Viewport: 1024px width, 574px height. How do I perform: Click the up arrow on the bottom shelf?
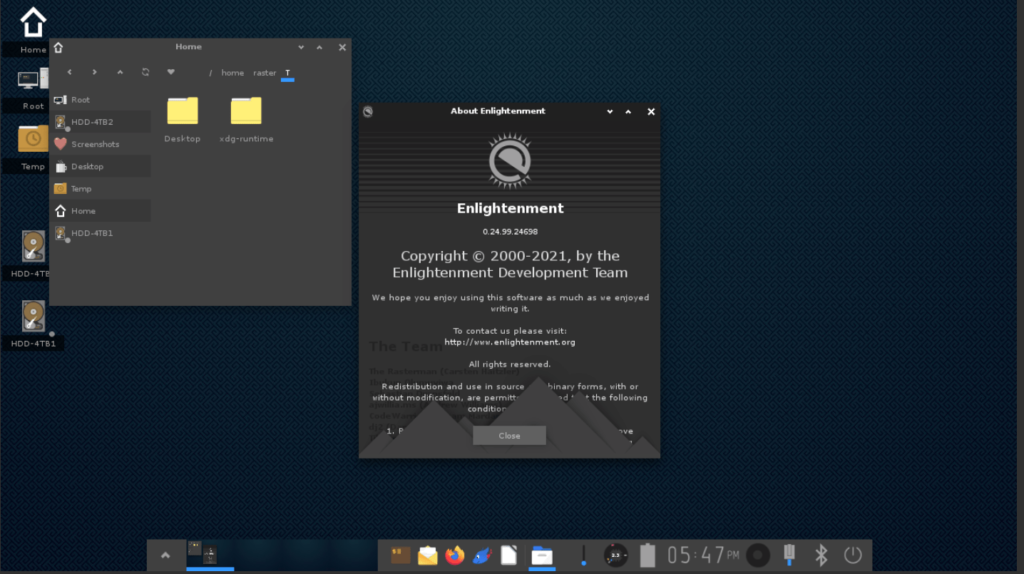165,555
